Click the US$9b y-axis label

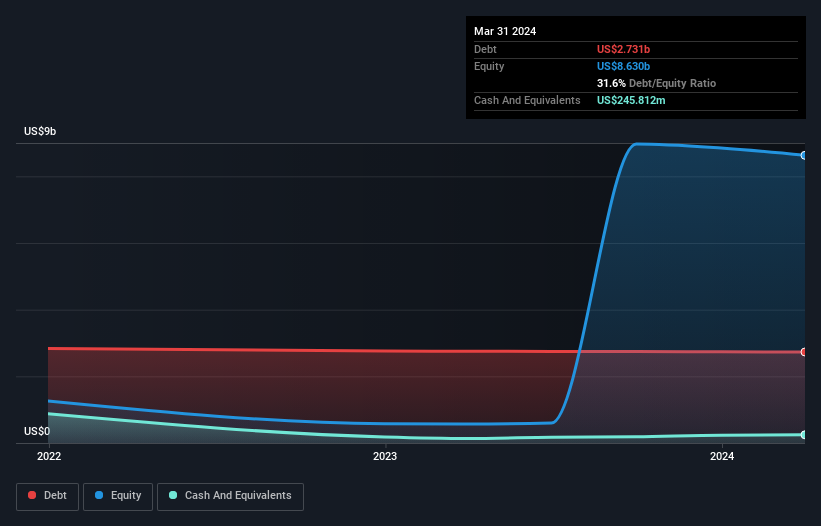point(40,131)
